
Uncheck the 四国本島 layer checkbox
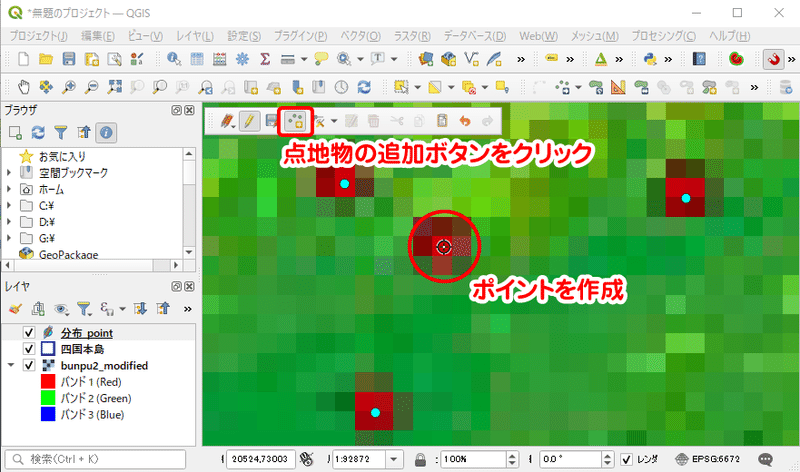[29, 349]
